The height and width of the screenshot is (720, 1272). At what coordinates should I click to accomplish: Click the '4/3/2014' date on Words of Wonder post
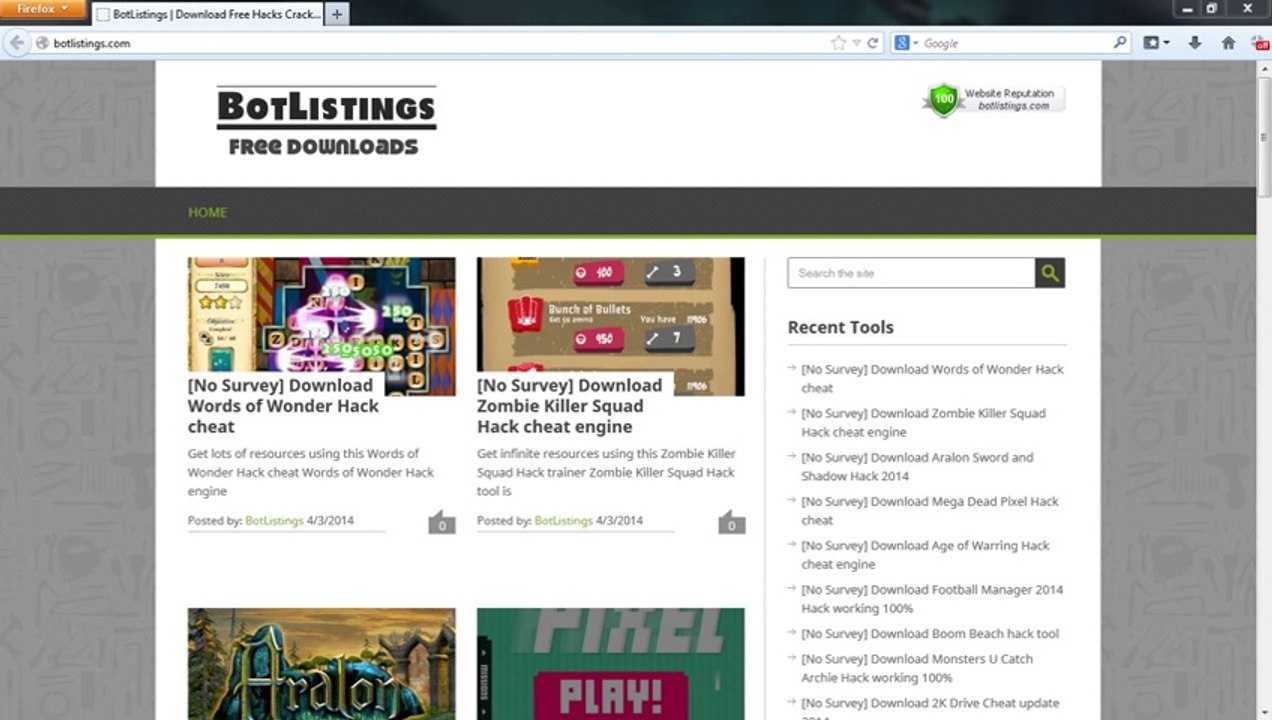(x=330, y=521)
